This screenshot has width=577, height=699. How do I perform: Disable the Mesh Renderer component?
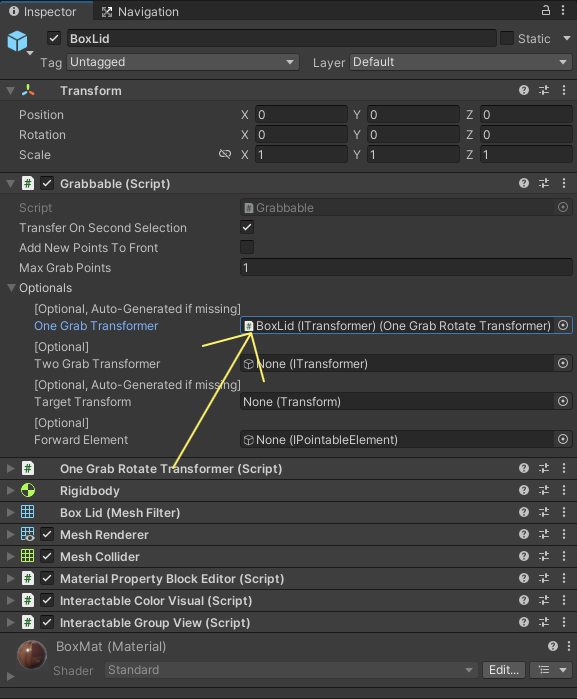tap(47, 534)
